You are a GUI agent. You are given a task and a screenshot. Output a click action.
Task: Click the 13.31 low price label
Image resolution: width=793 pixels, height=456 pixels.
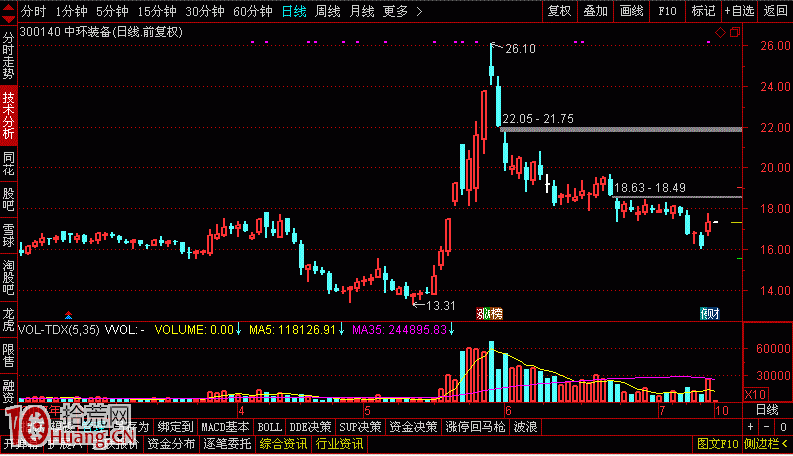(440, 306)
